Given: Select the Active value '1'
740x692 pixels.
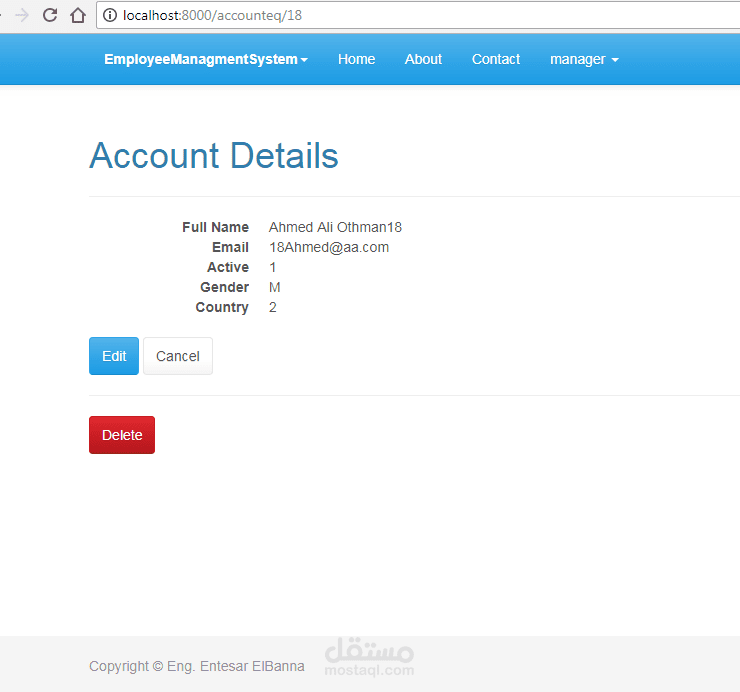Looking at the screenshot, I should (273, 267).
